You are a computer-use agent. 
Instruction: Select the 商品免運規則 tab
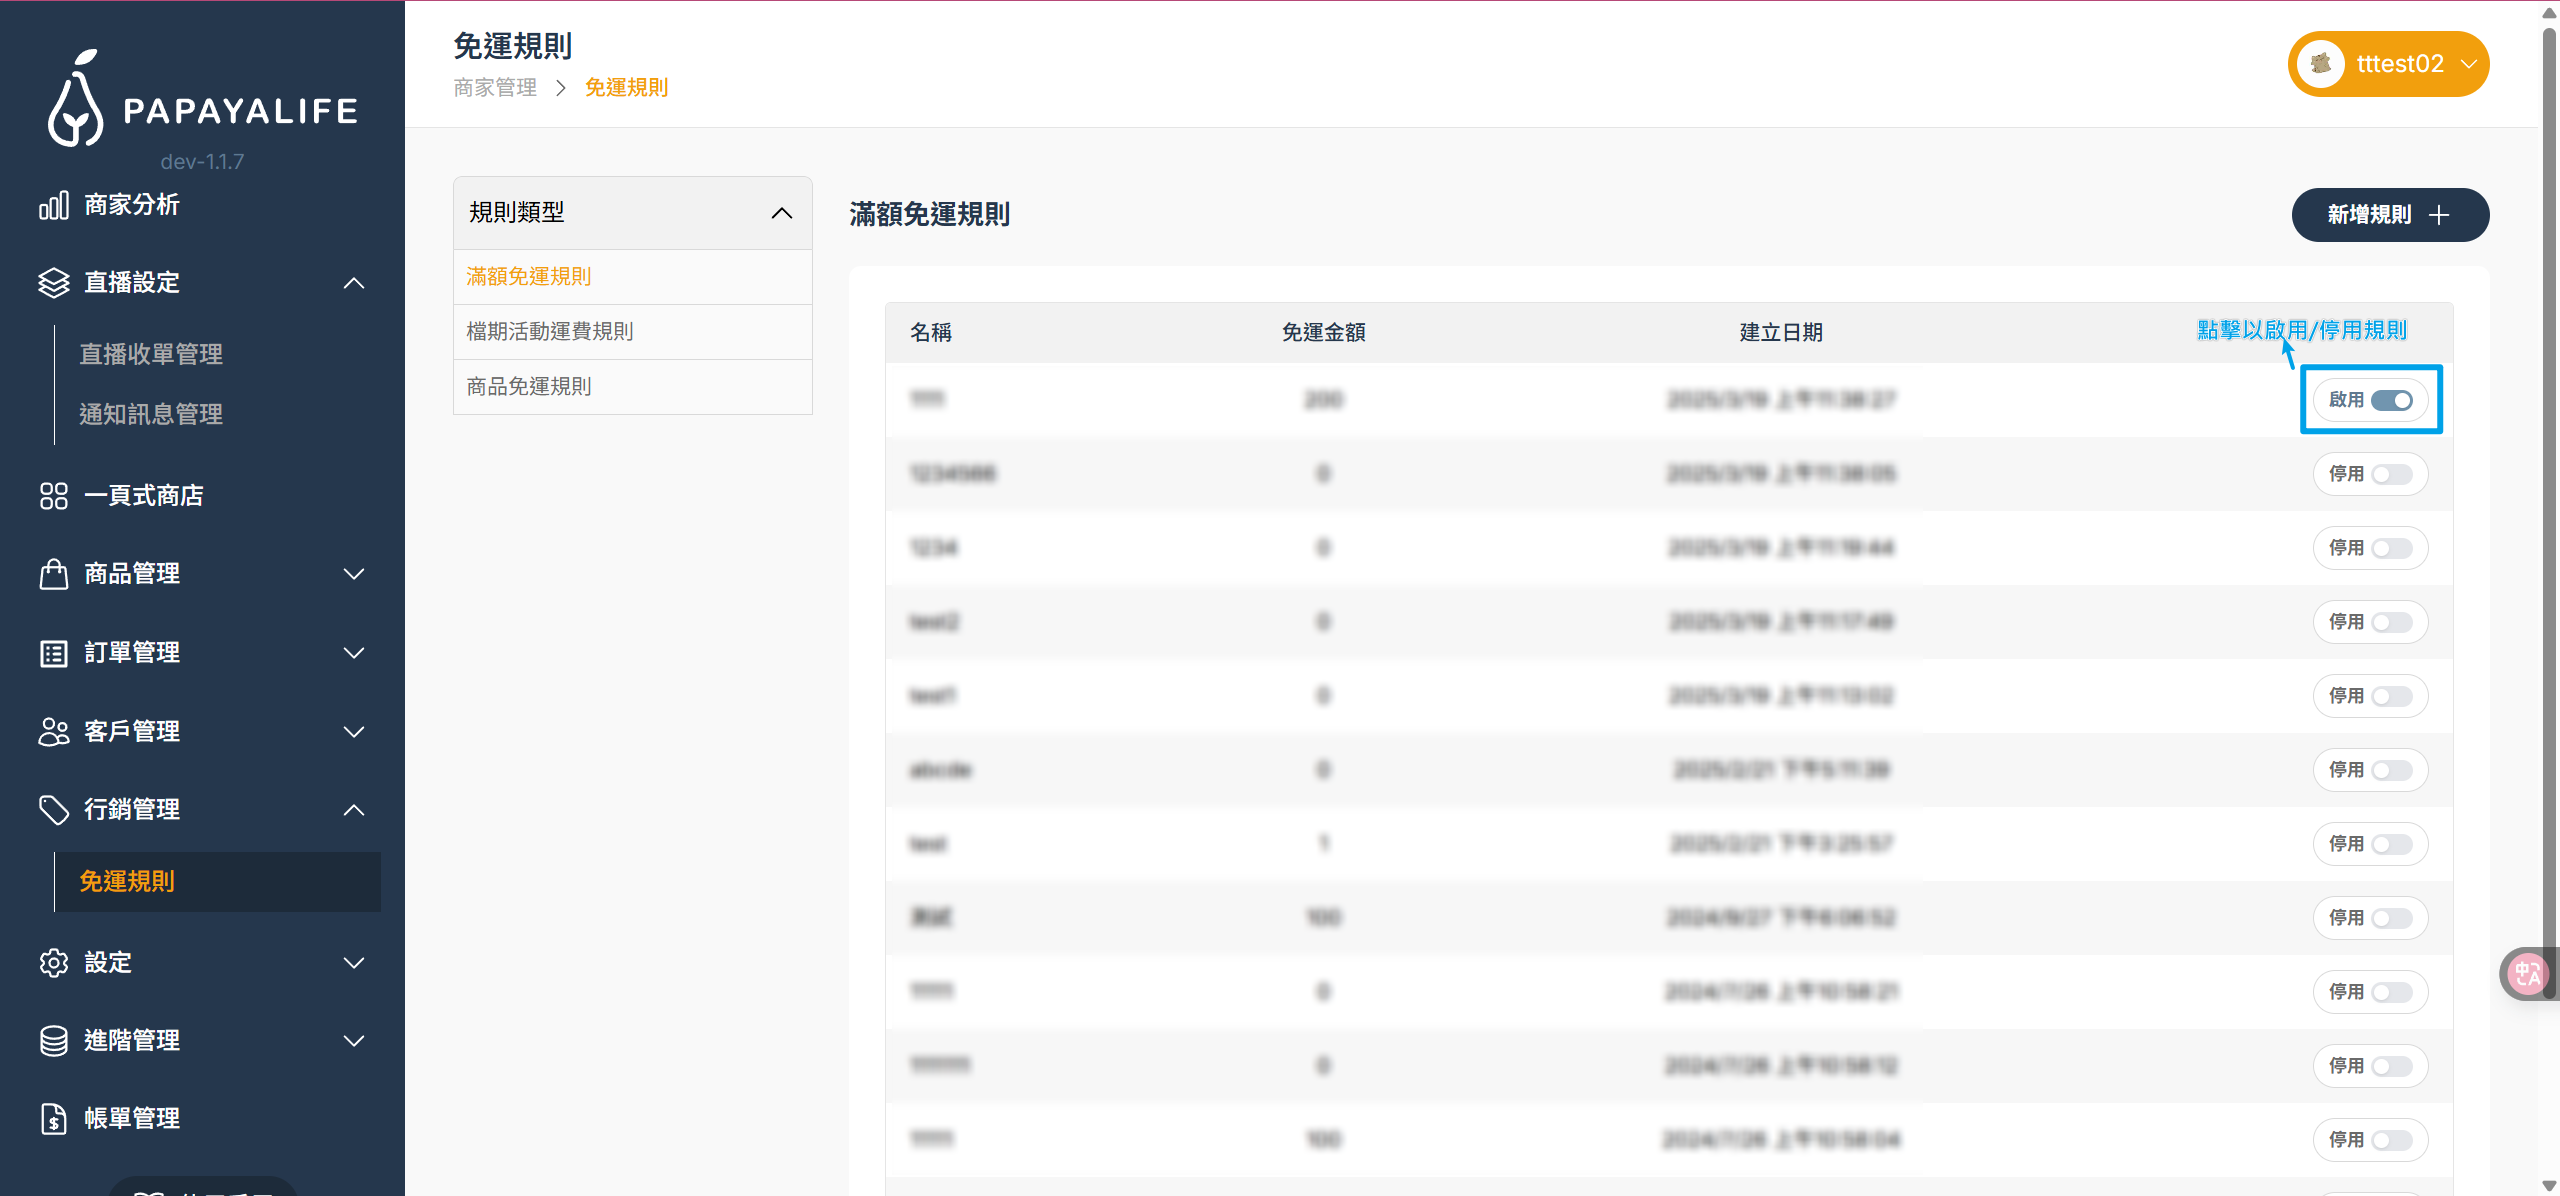[528, 386]
